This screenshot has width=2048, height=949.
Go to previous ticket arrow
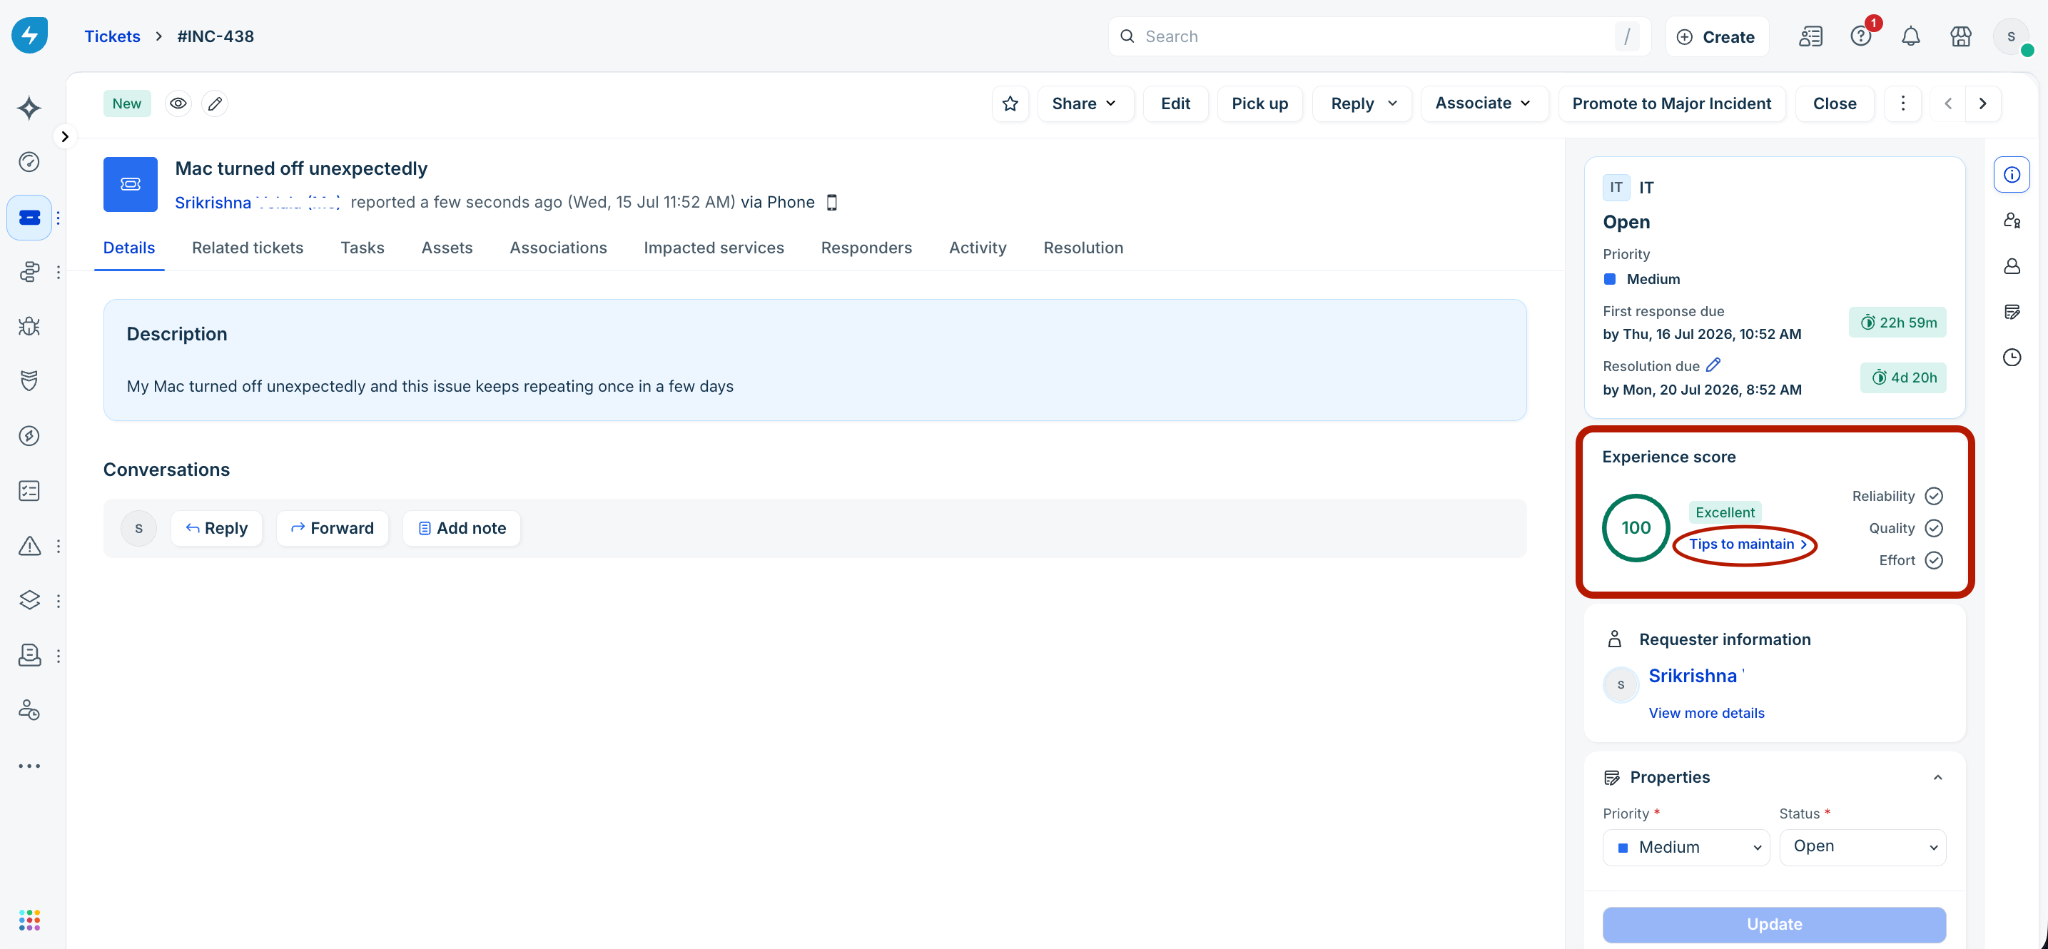click(1948, 104)
